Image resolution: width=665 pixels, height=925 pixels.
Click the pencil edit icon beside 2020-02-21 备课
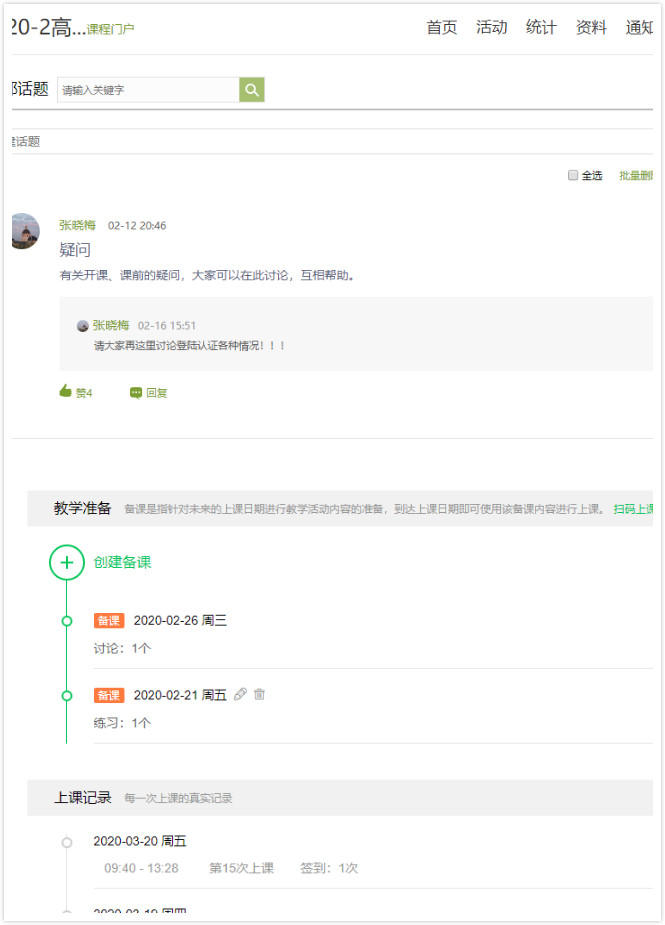point(240,694)
